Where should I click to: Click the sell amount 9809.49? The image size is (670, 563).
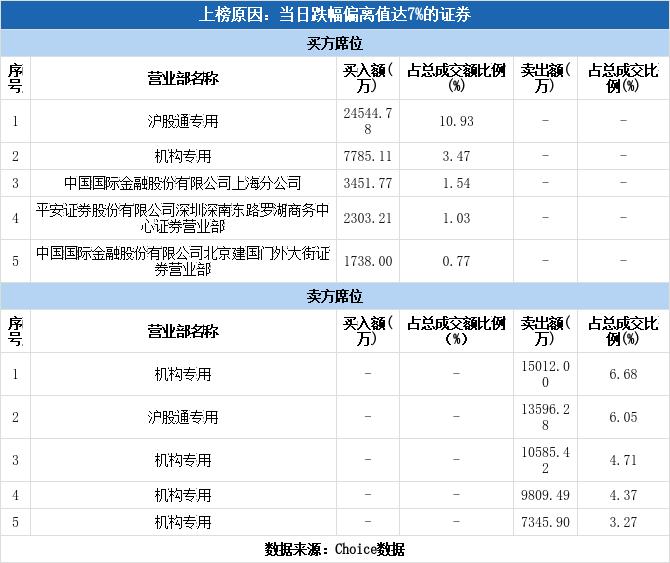click(x=545, y=495)
